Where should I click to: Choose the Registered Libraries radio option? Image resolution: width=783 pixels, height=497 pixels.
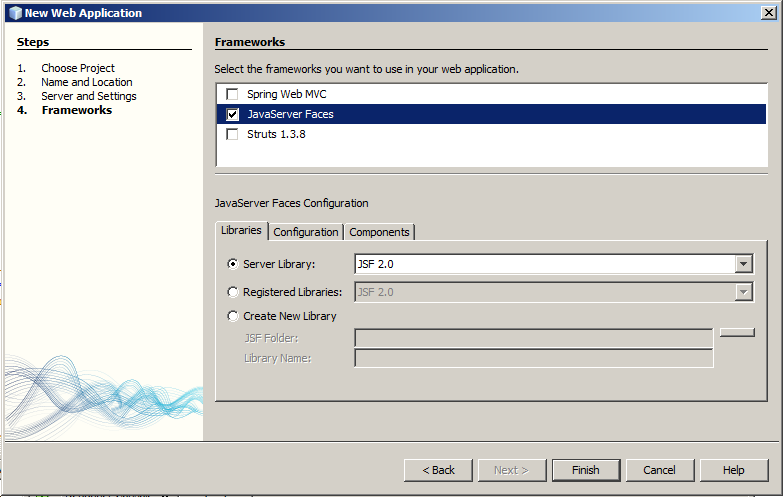pos(234,292)
